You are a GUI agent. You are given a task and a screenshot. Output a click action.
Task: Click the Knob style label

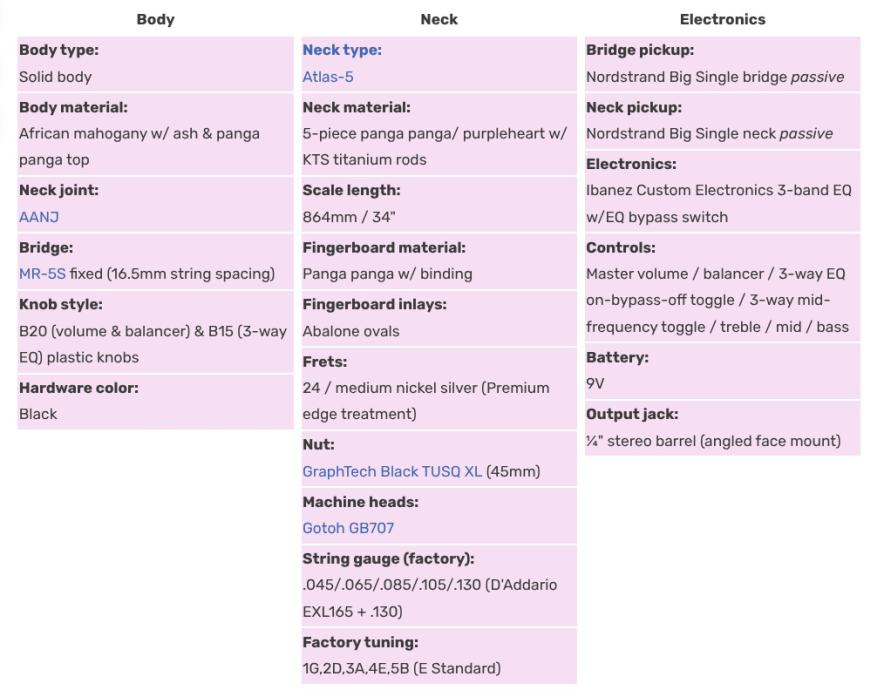coord(61,304)
